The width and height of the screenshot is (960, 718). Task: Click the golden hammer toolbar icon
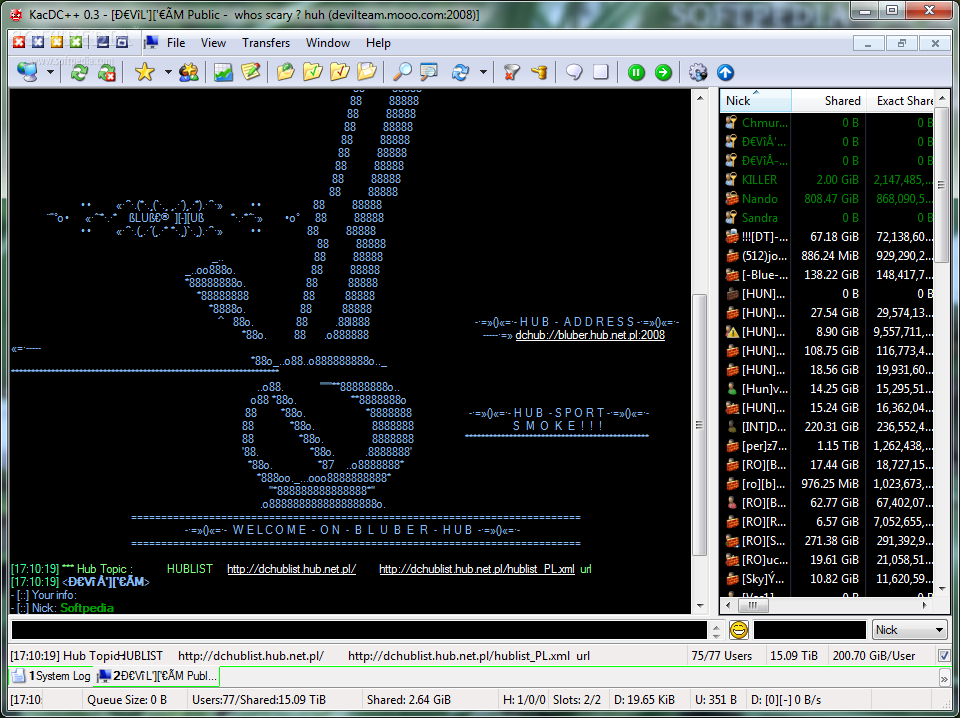tap(539, 72)
